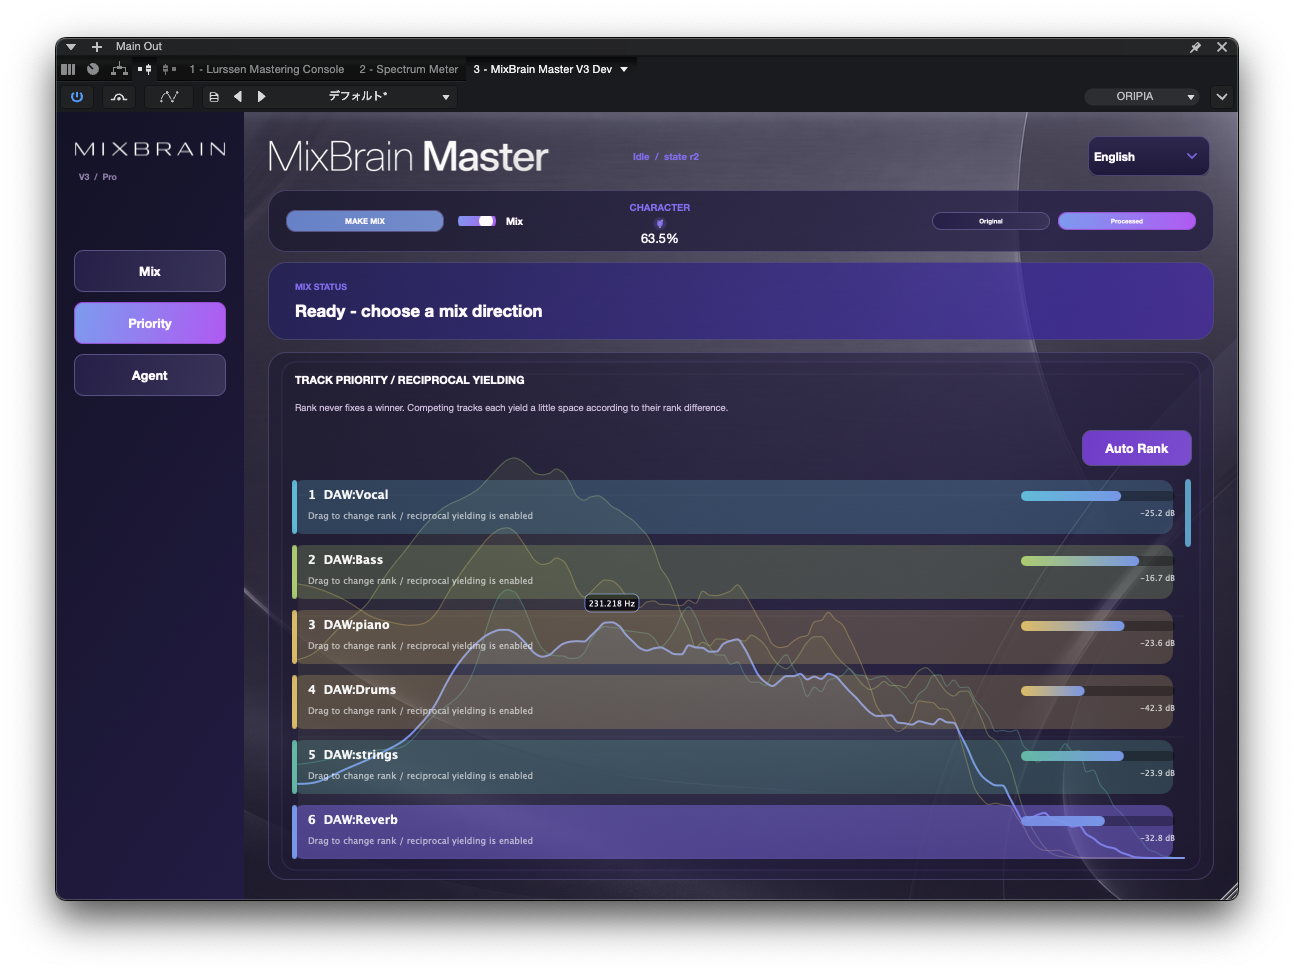
Task: Open the Agent sidebar page
Action: 150,375
